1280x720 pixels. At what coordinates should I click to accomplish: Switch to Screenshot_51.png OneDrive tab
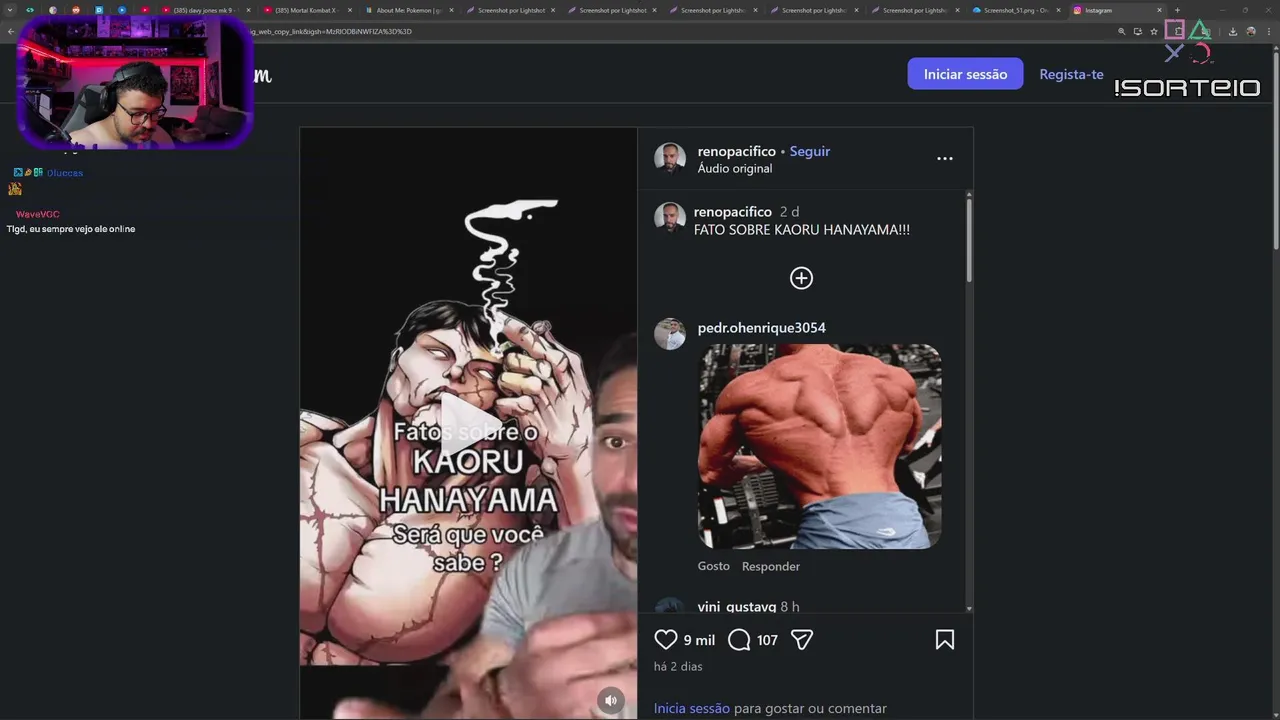click(x=1015, y=10)
